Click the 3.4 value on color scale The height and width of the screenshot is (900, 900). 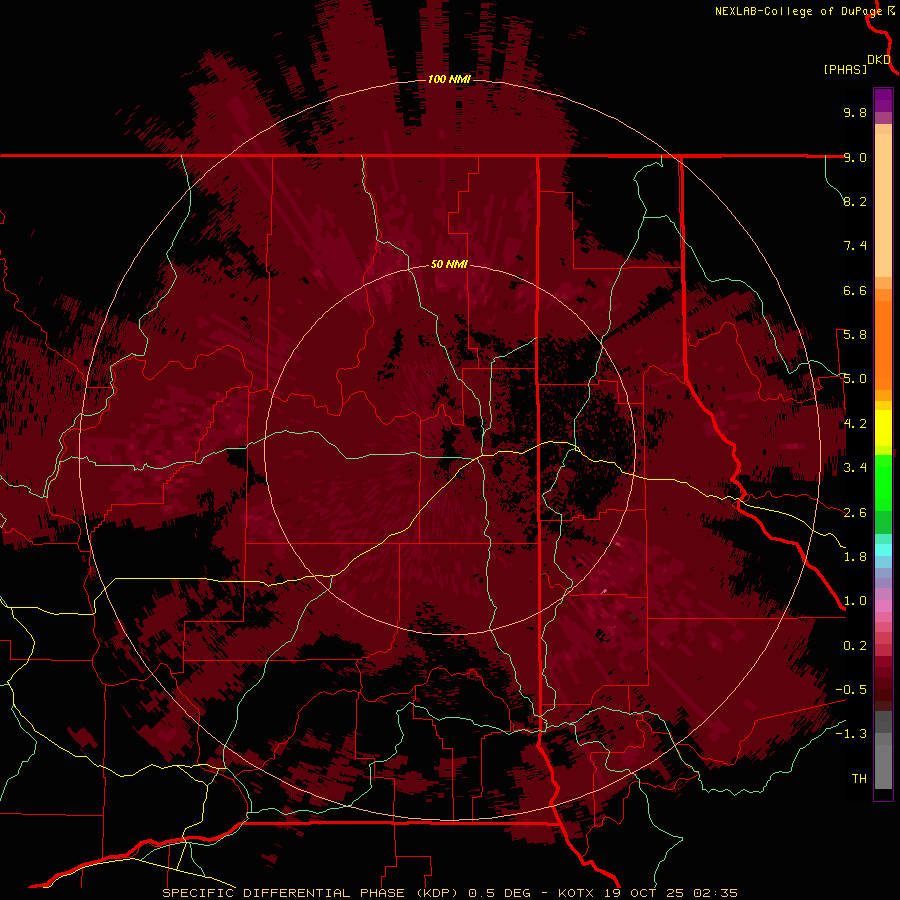[855, 468]
